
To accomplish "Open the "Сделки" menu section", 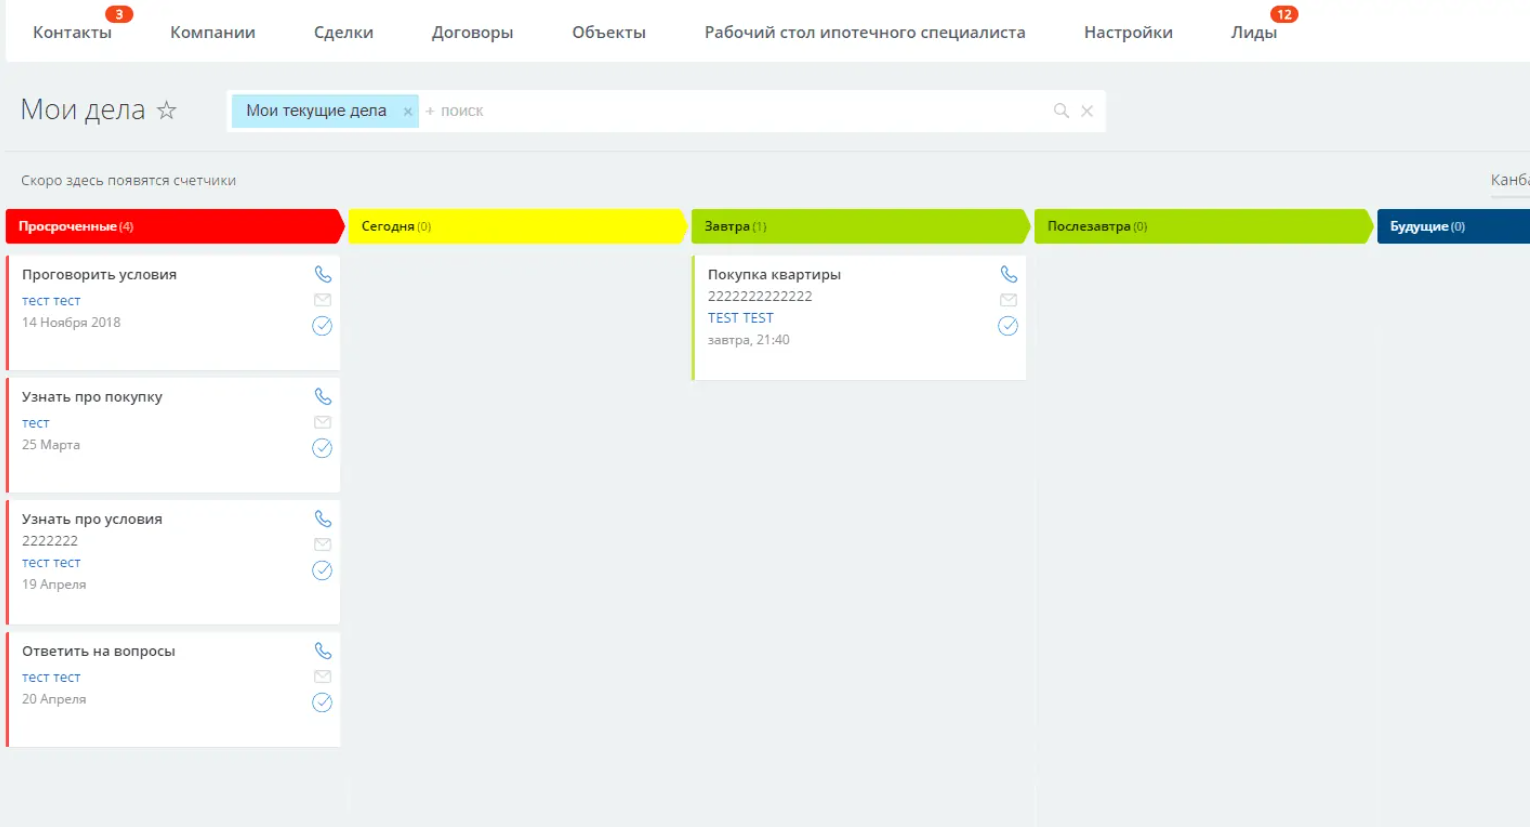I will (x=343, y=32).
